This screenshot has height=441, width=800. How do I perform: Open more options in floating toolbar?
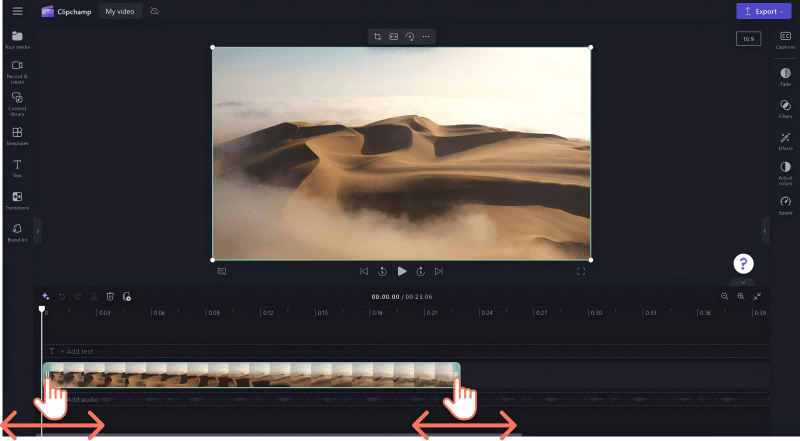(426, 36)
